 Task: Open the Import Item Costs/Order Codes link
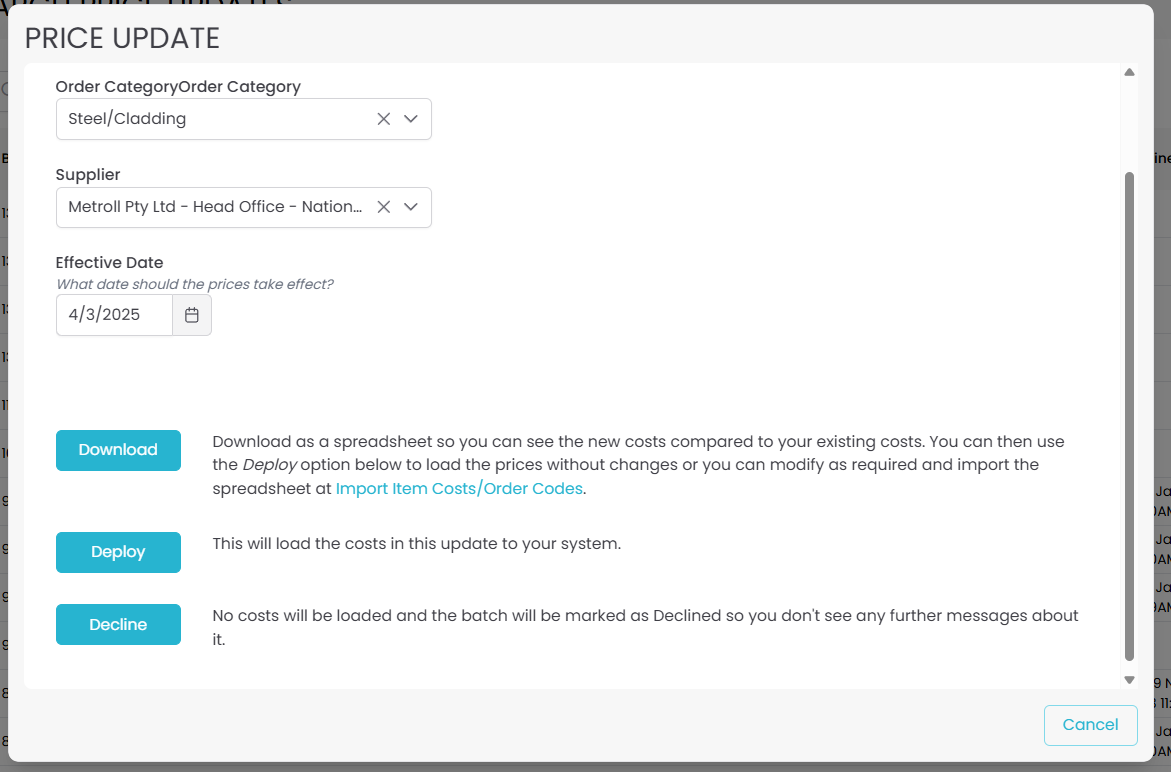pos(459,489)
